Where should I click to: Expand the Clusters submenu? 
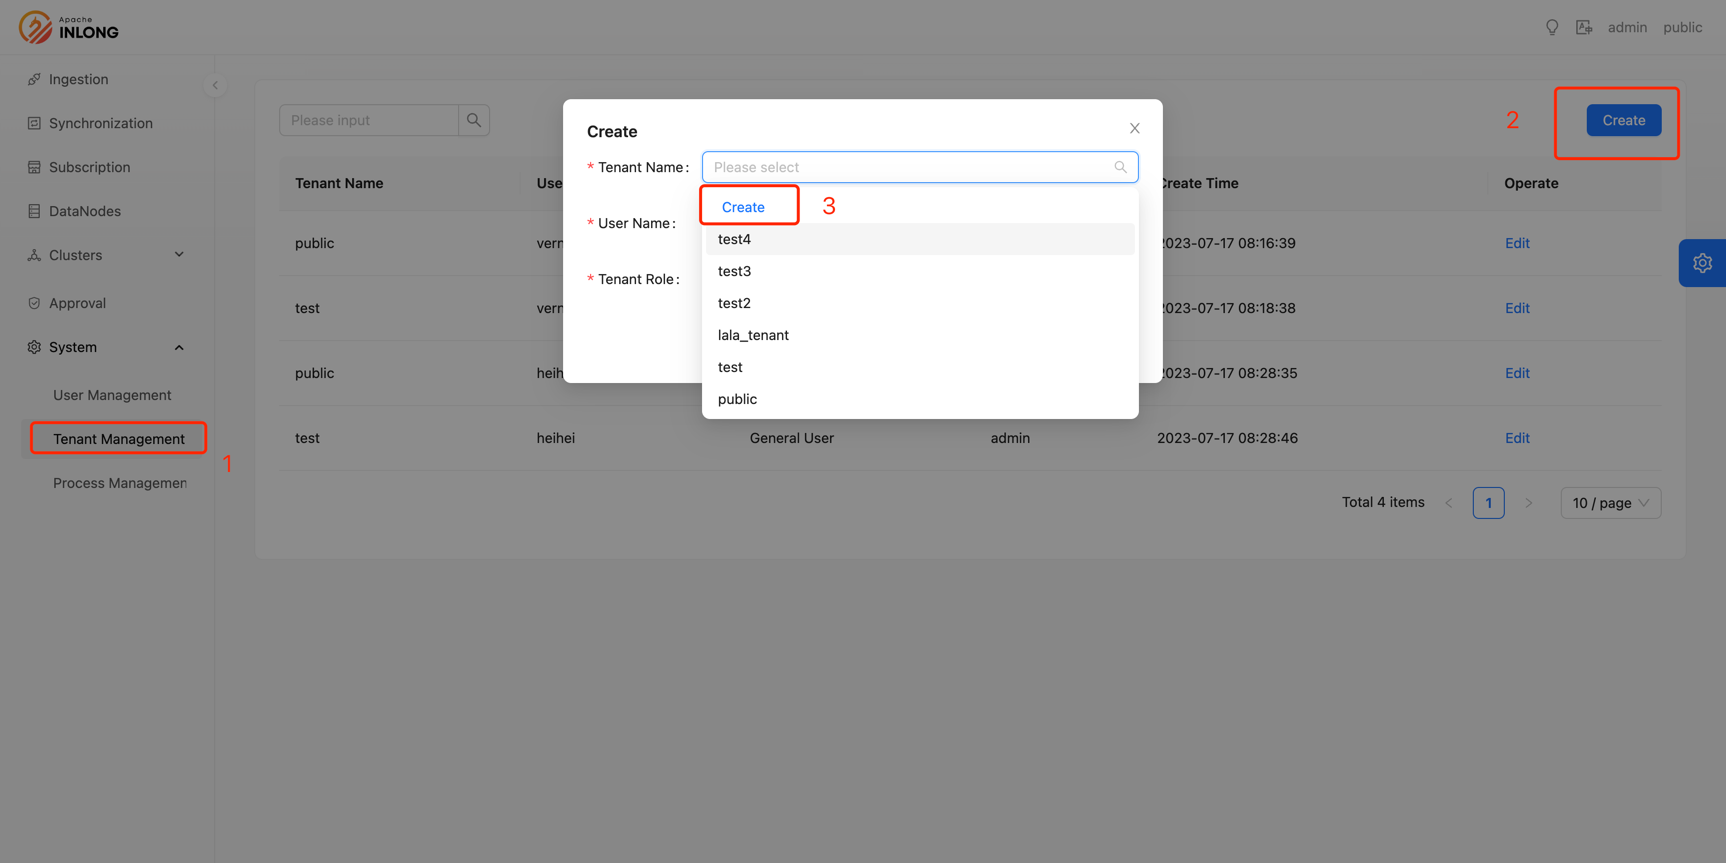(x=105, y=255)
